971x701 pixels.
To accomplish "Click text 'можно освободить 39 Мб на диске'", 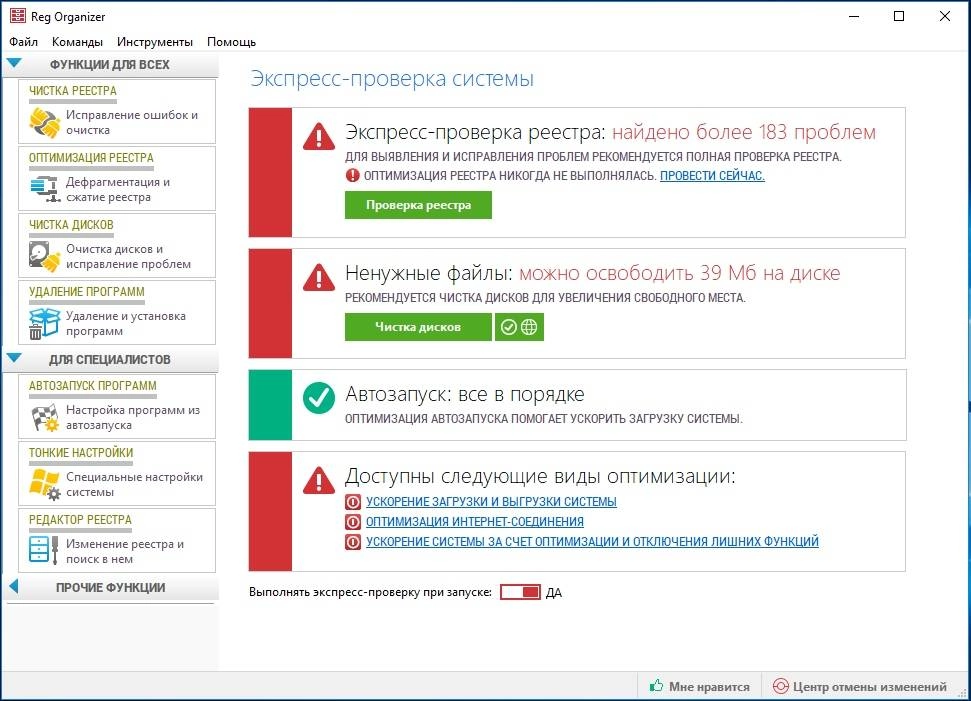I will tap(679, 273).
